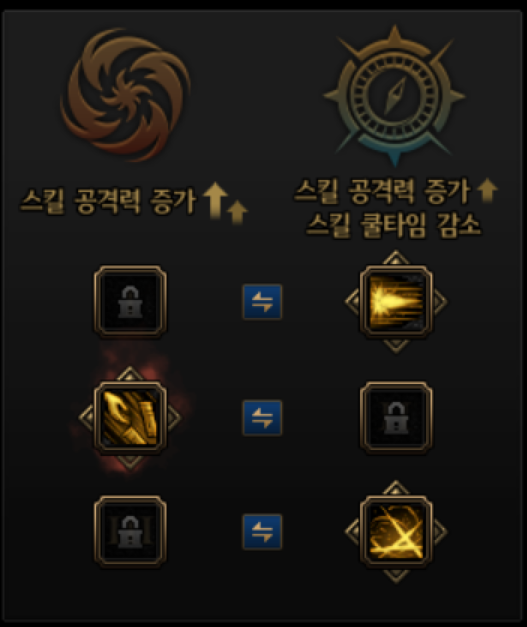
Task: Select the crossed golden slashes skill icon
Action: point(396,532)
